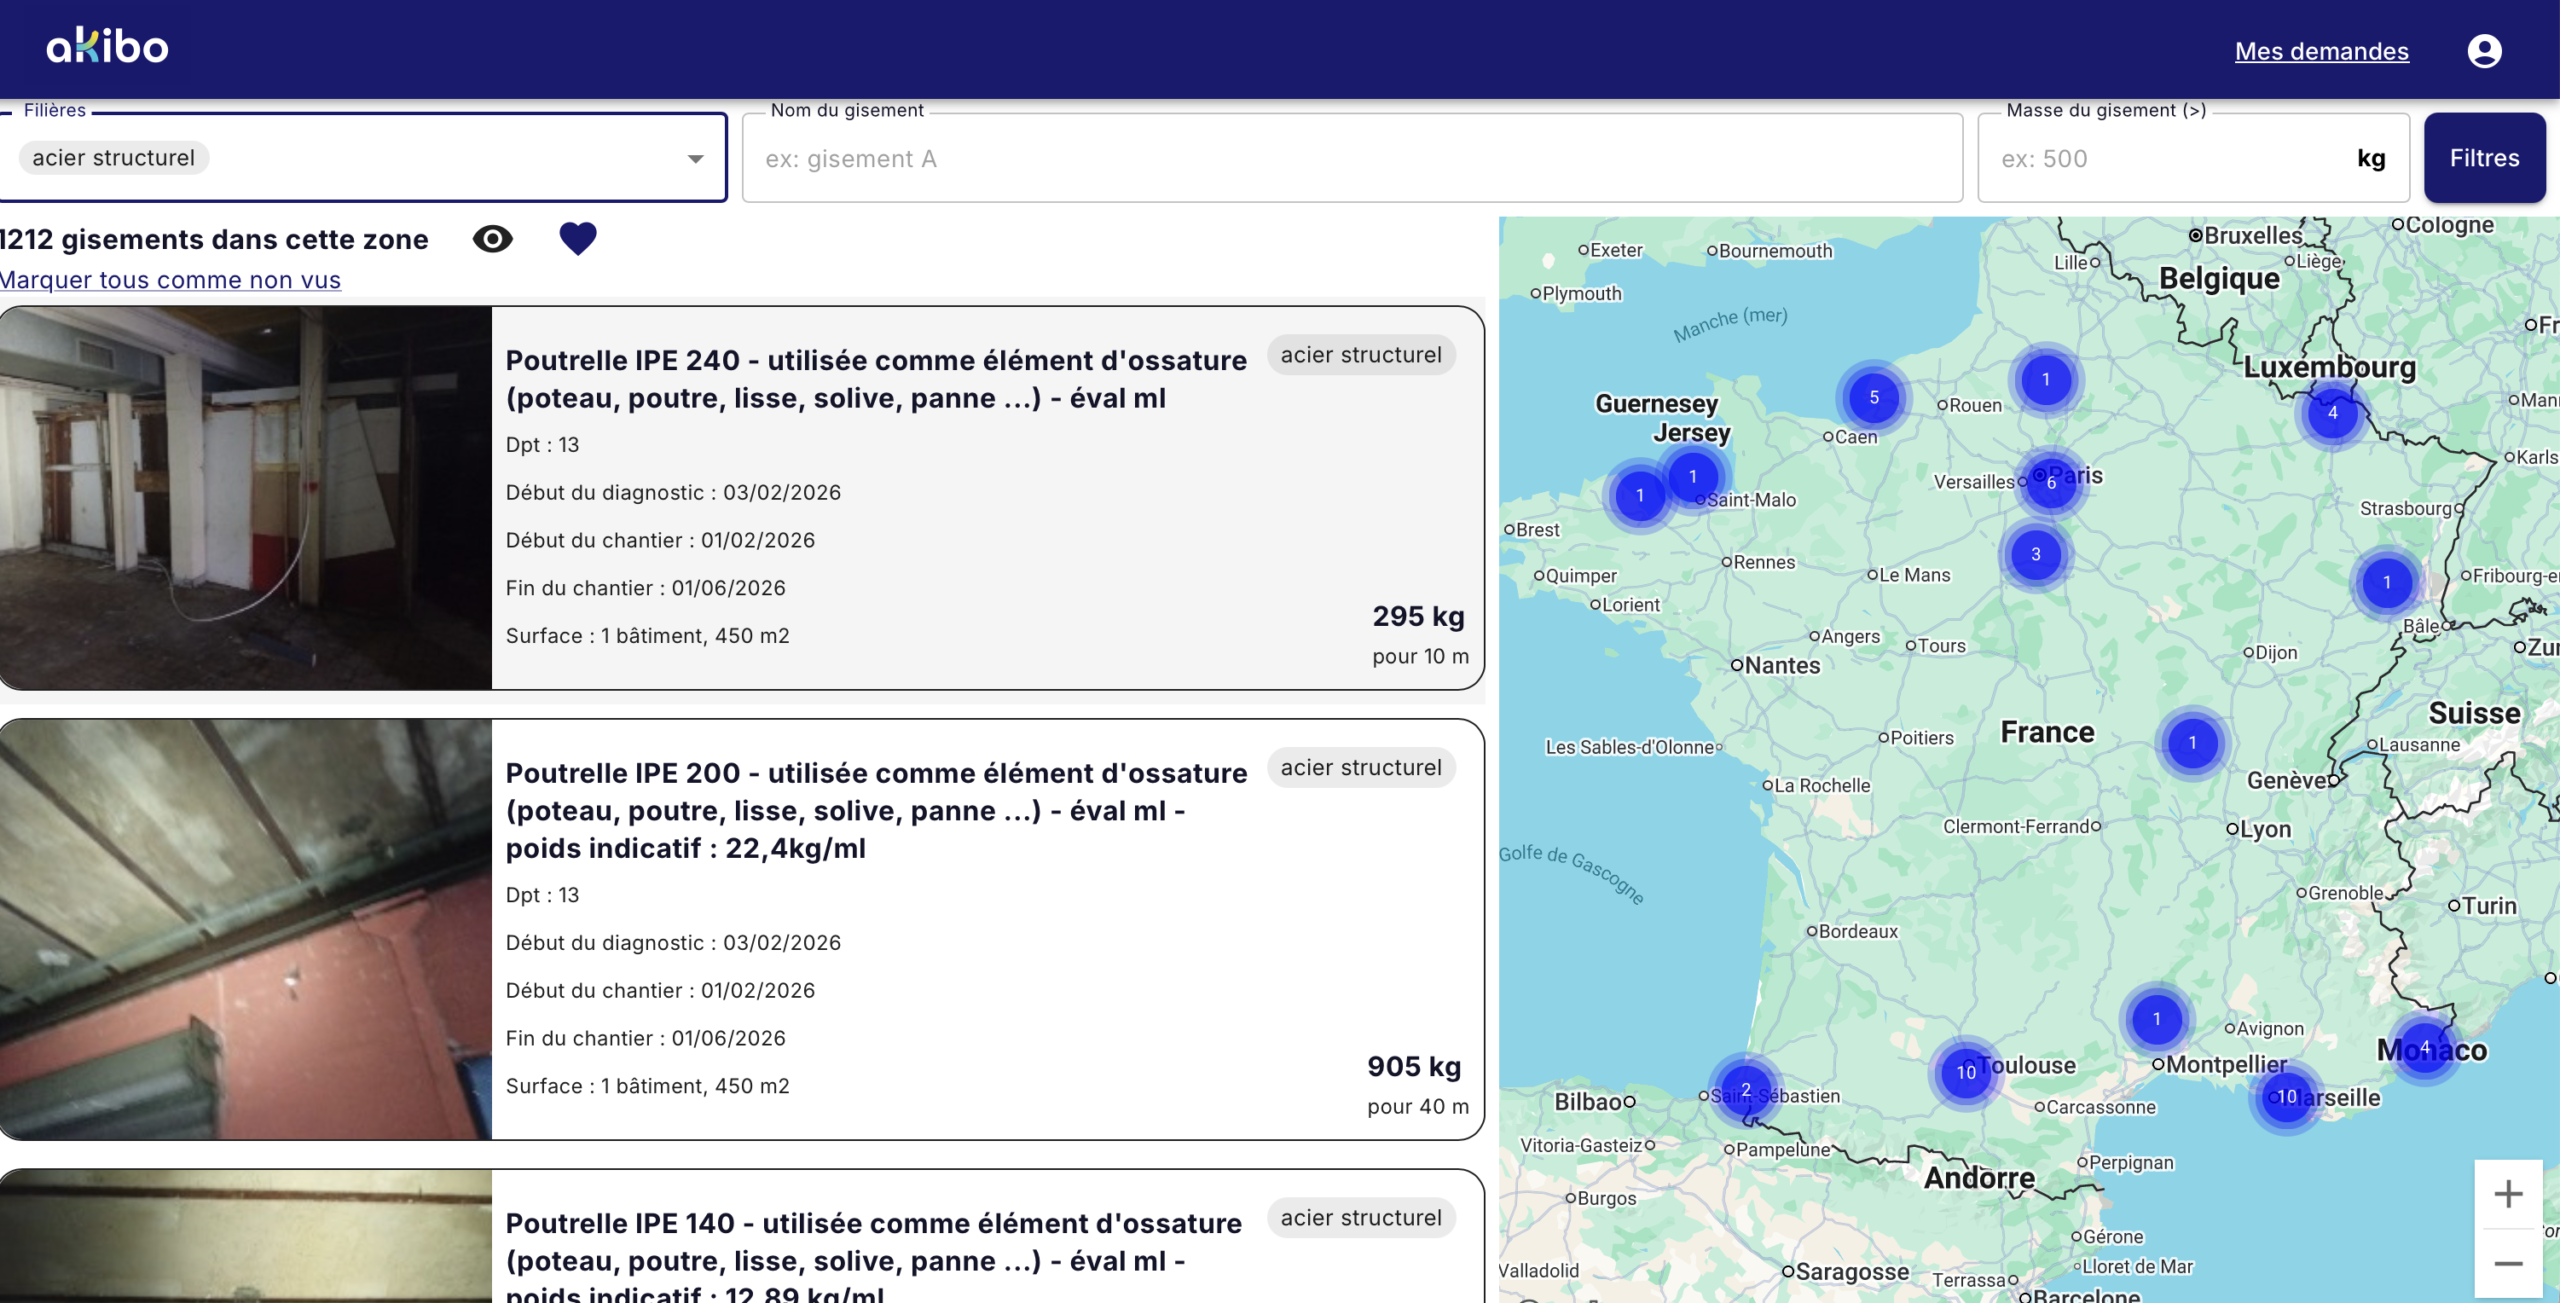Click the map cluster numbered 5 near Caen

(x=1873, y=397)
